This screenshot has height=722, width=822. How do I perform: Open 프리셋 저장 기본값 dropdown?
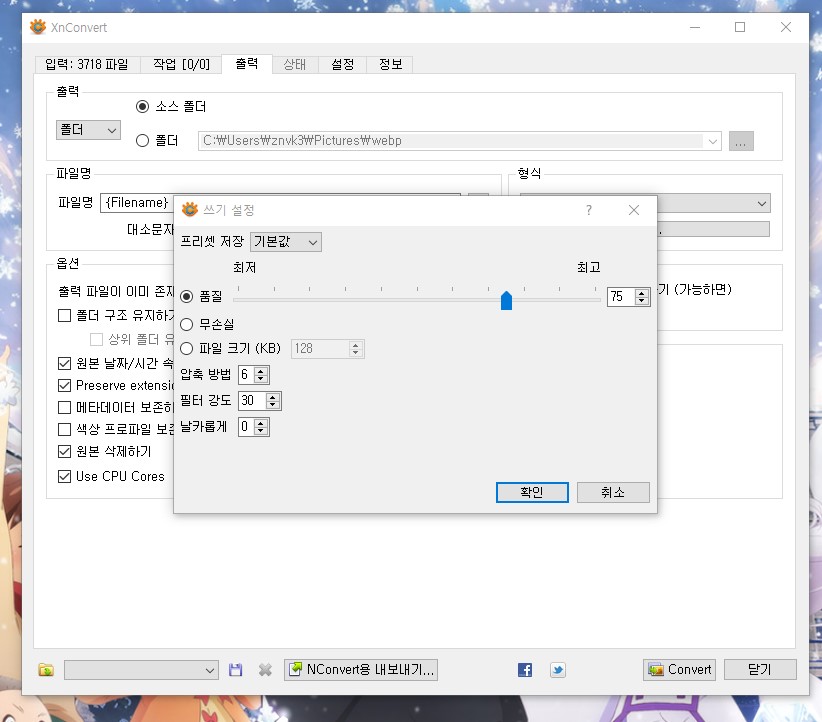[x=286, y=242]
